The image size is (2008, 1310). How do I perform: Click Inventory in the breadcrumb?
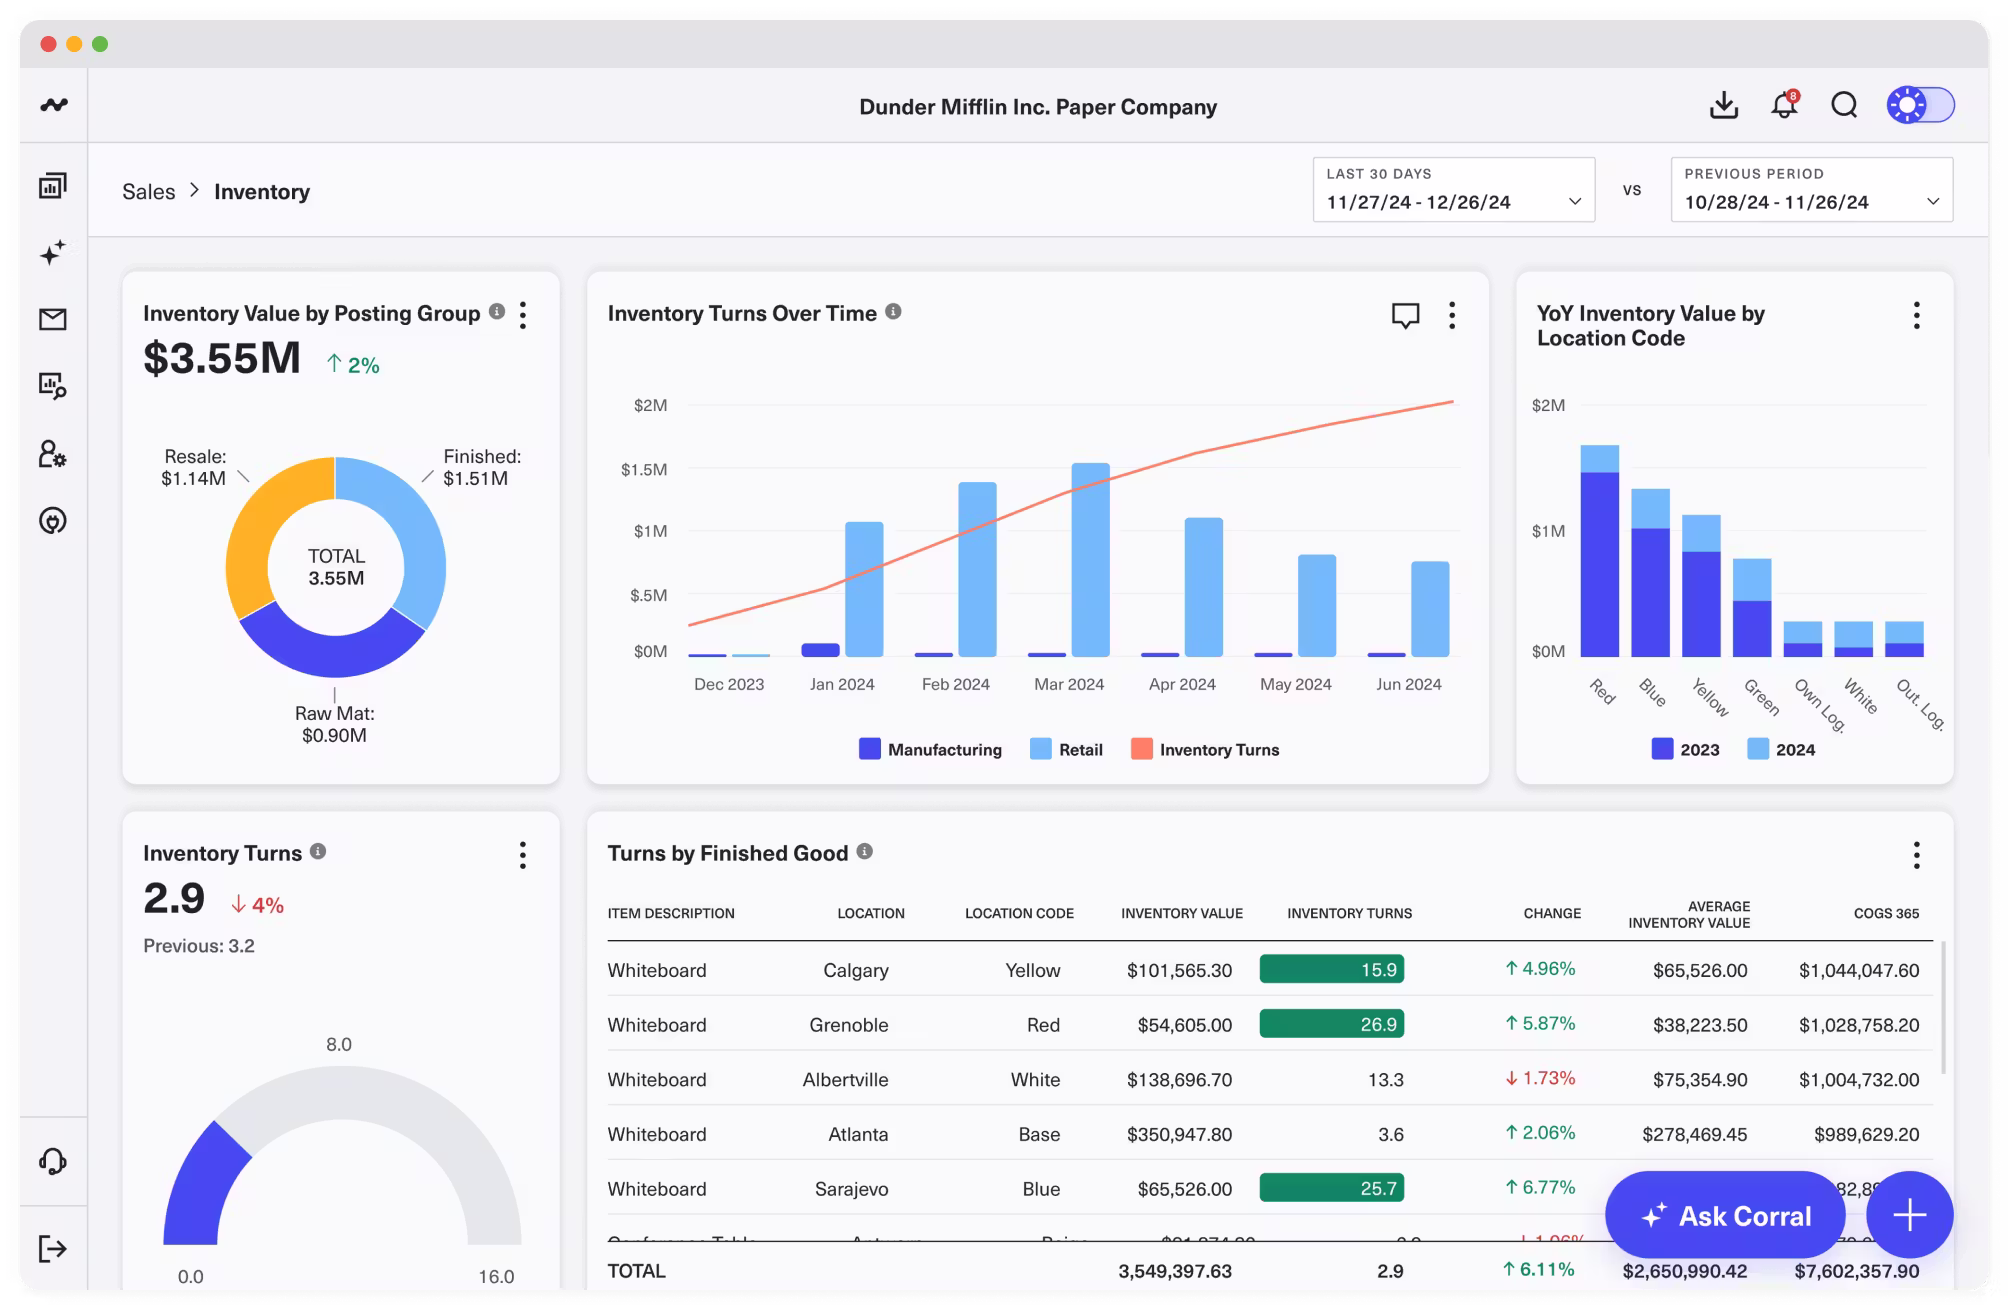(262, 192)
